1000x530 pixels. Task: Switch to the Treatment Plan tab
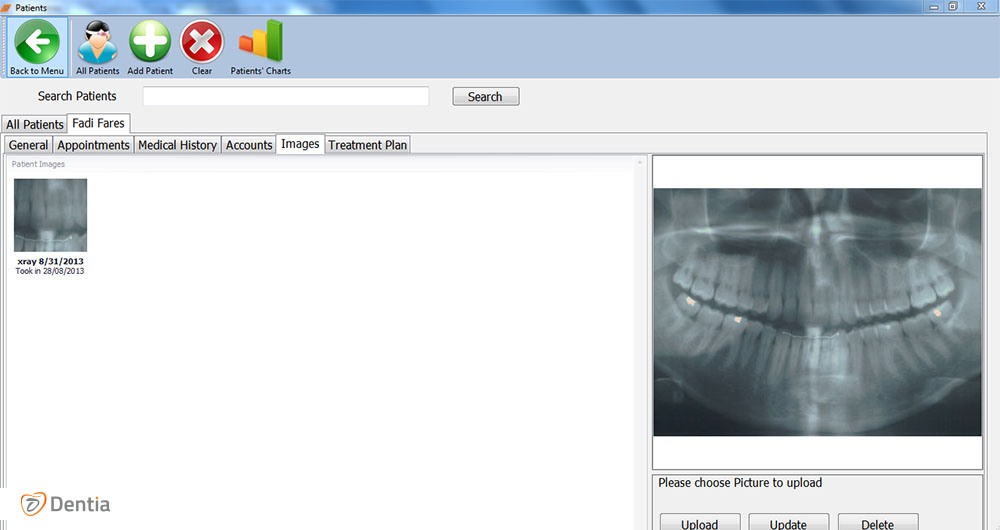pos(368,145)
